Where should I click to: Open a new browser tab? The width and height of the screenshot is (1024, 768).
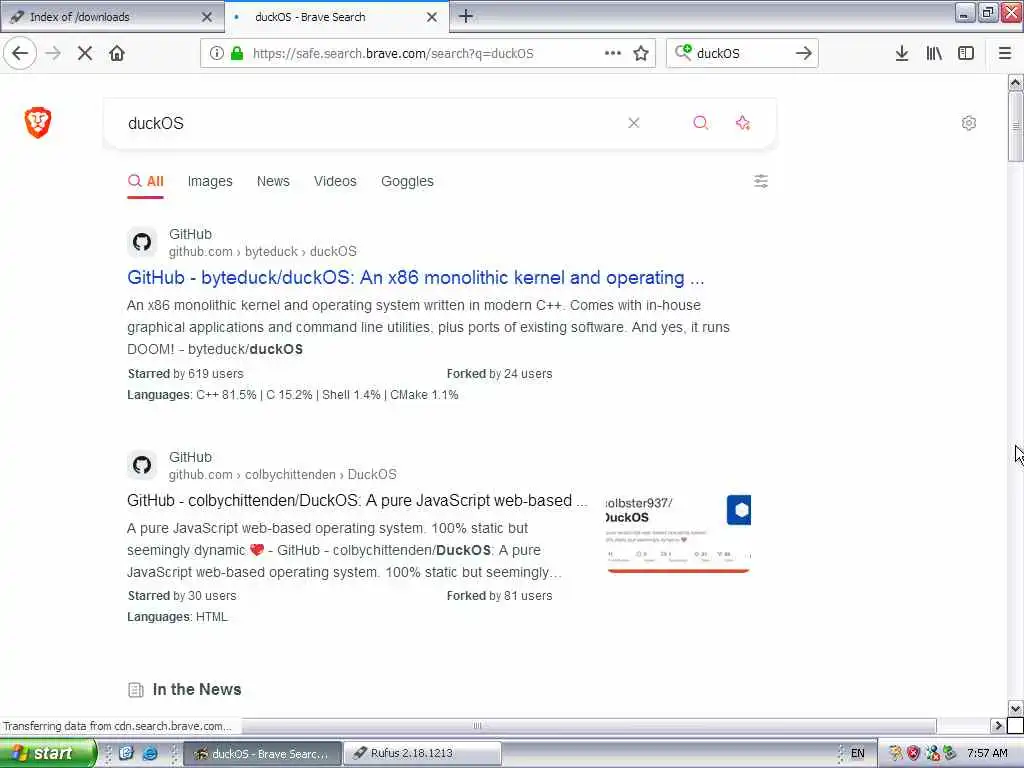coord(466,16)
